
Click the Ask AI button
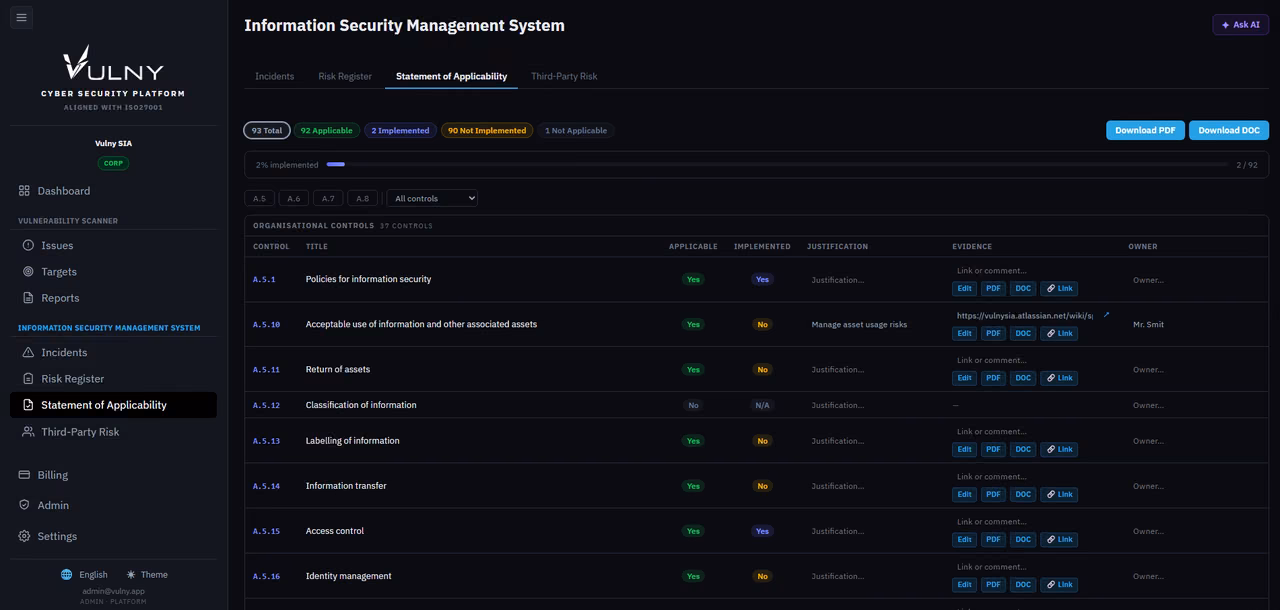click(1240, 25)
